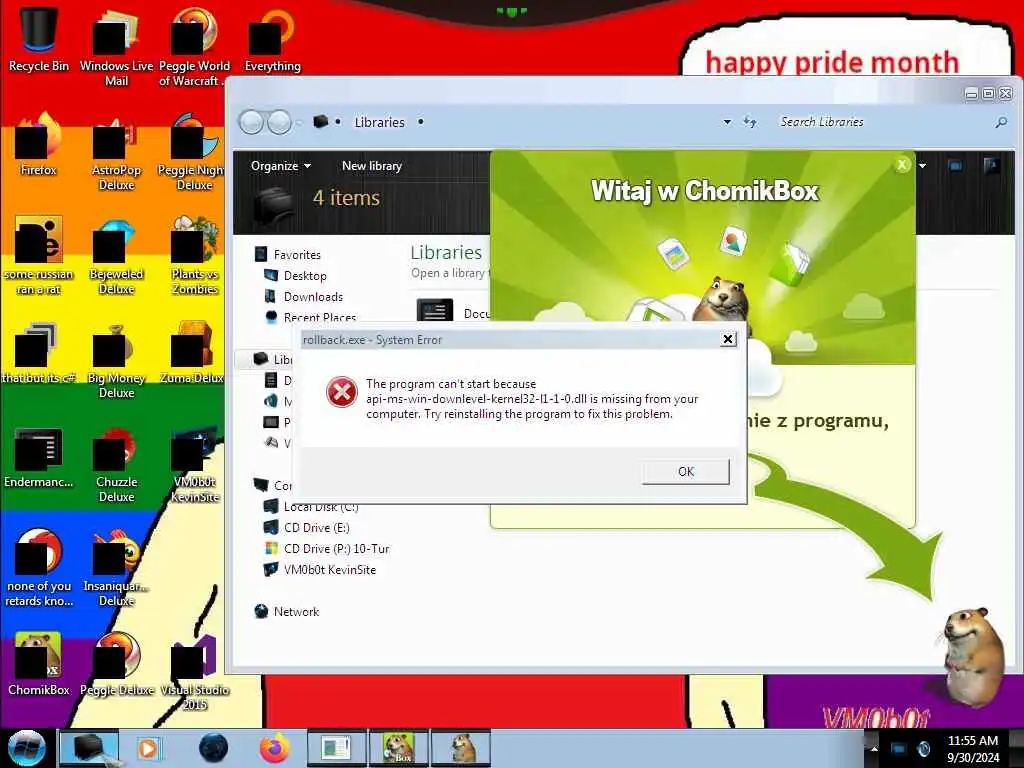Click the hamster mascot desktop widget
This screenshot has height=768, width=1024.
tap(973, 658)
